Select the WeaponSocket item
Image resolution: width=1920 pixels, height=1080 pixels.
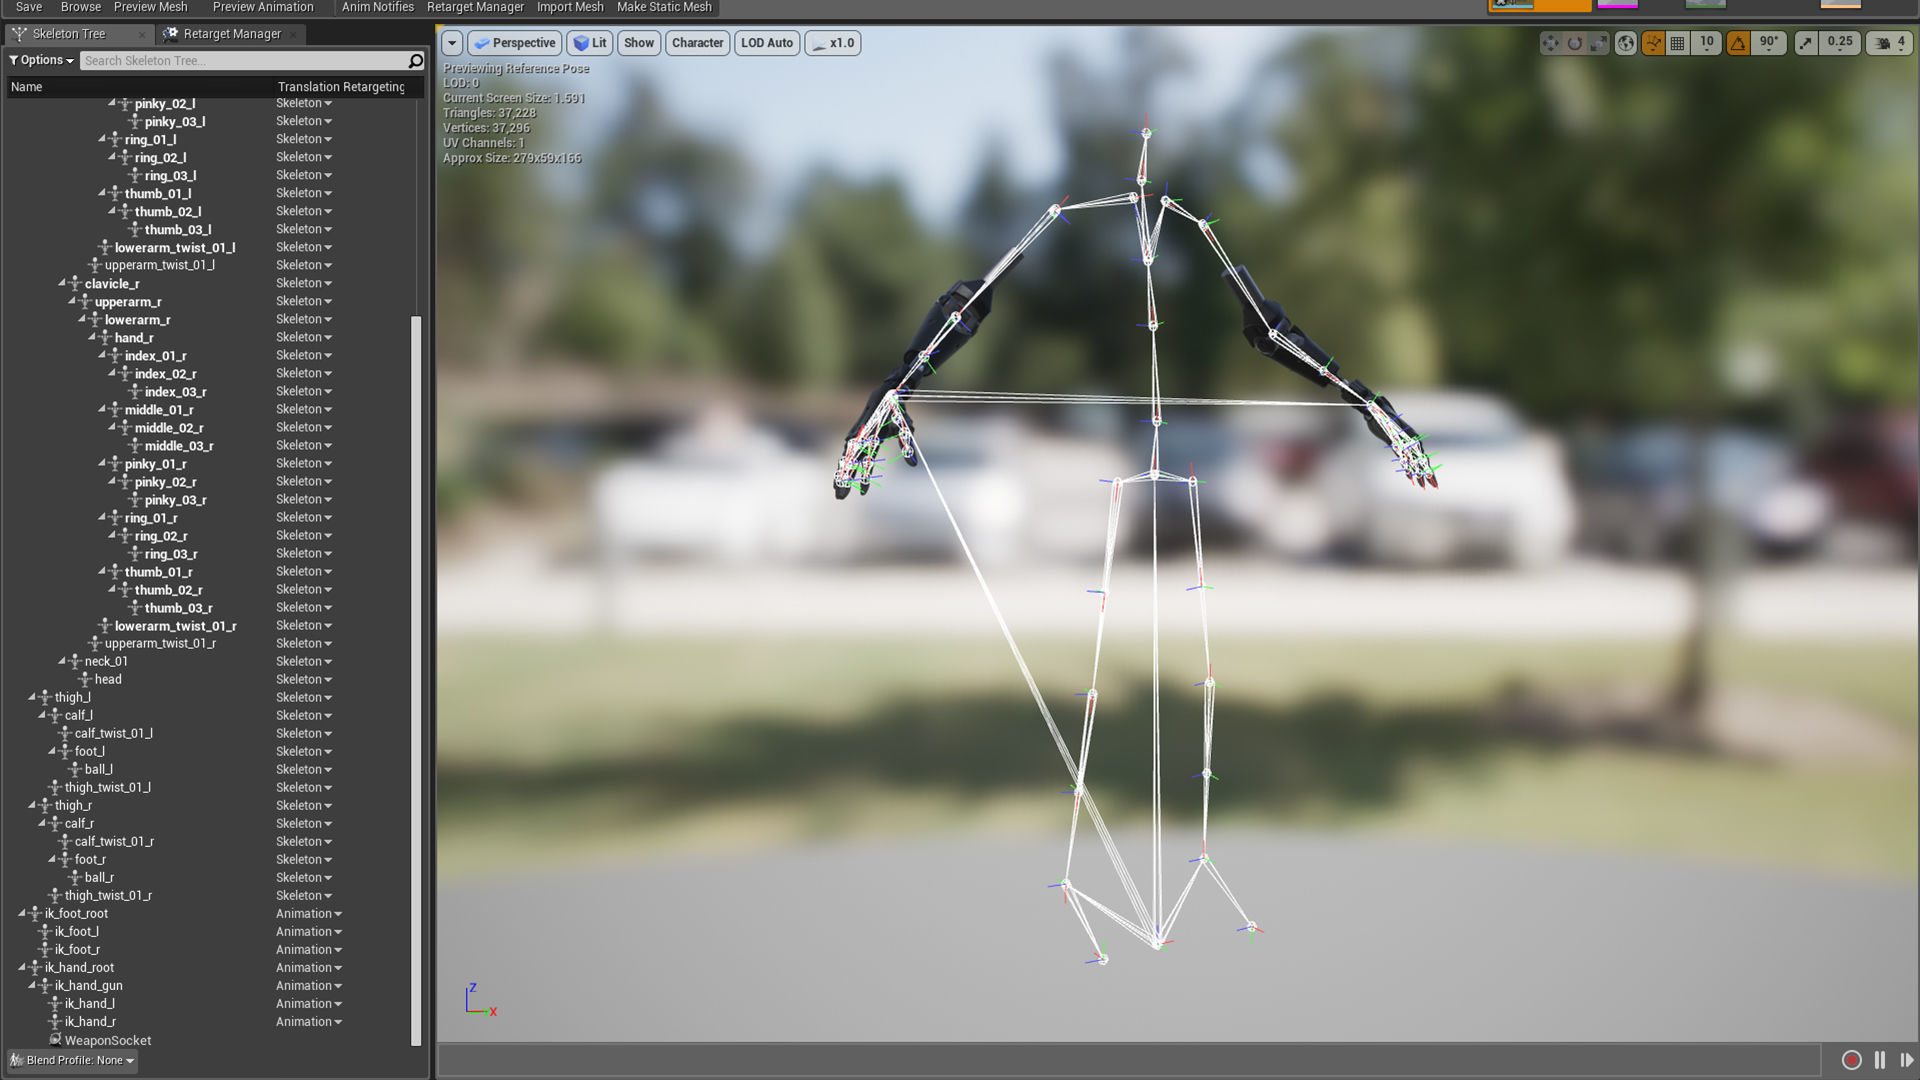point(108,1040)
